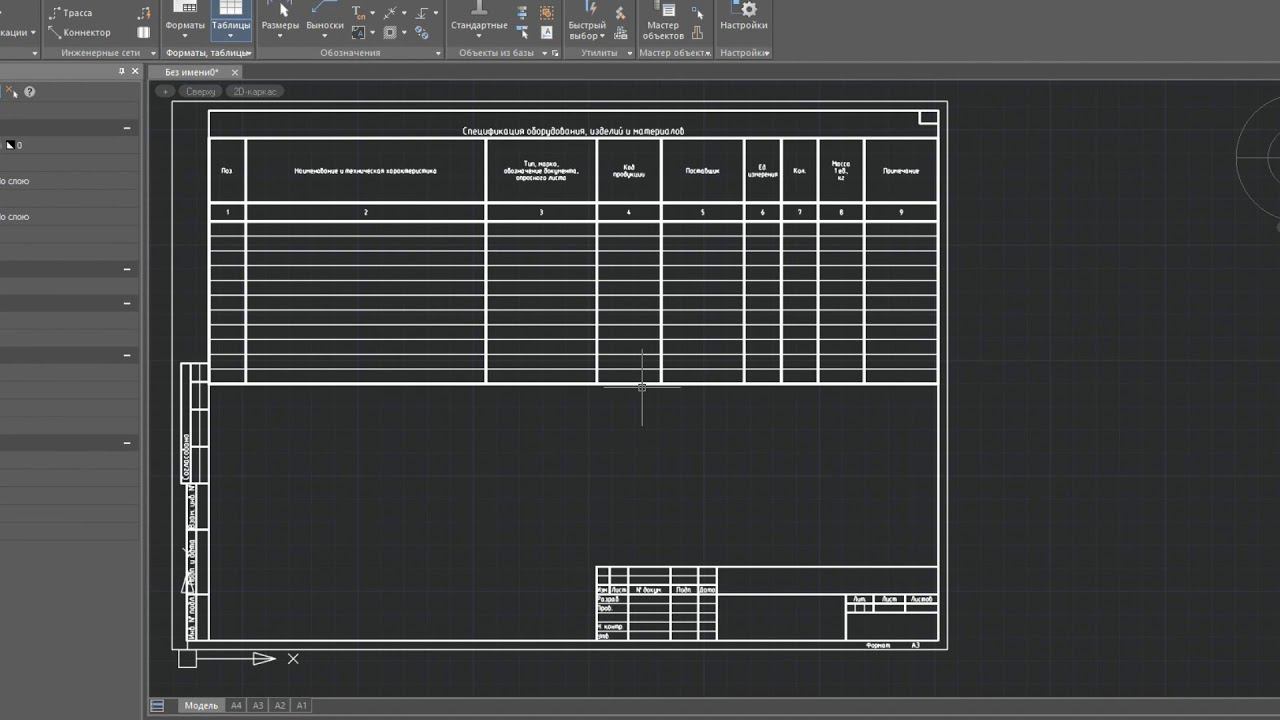The height and width of the screenshot is (720, 1280).
Task: Switch to the A3 layout tab
Action: [x=258, y=706]
